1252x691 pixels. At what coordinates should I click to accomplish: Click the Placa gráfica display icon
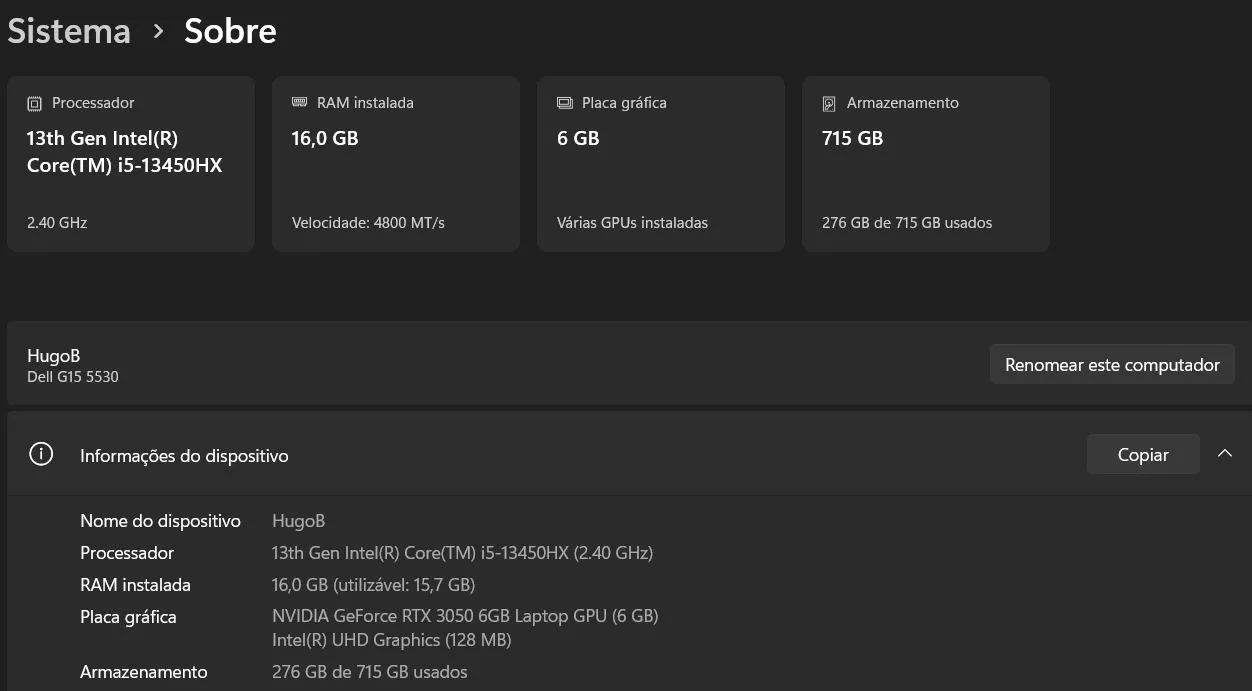click(x=565, y=103)
